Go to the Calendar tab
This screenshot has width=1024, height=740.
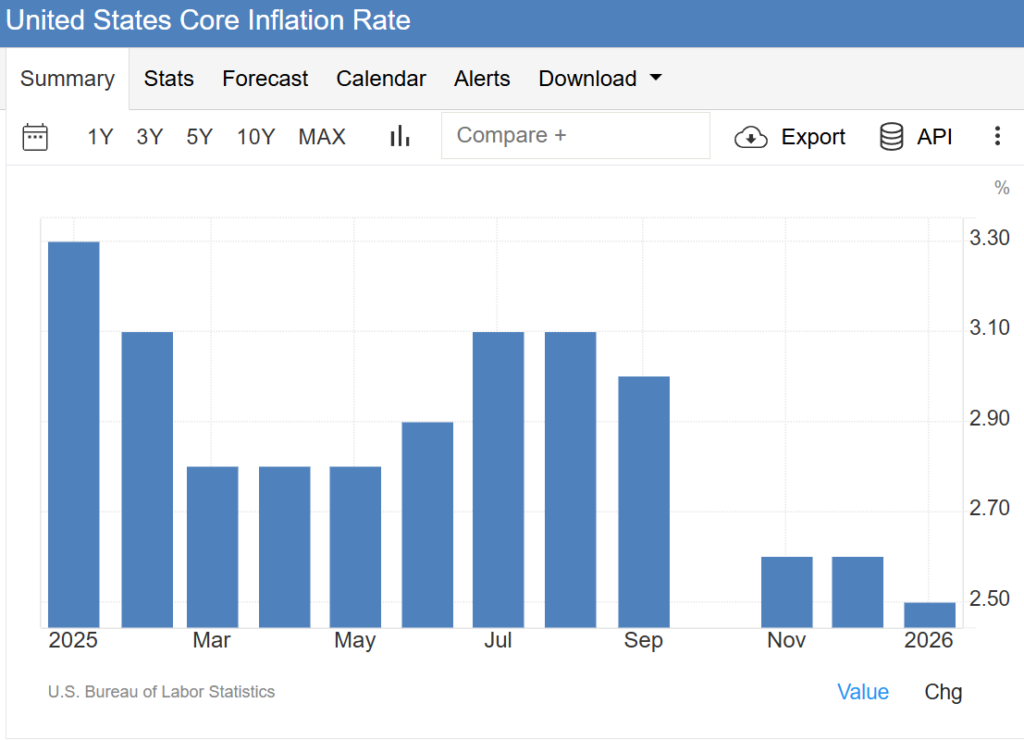[381, 79]
